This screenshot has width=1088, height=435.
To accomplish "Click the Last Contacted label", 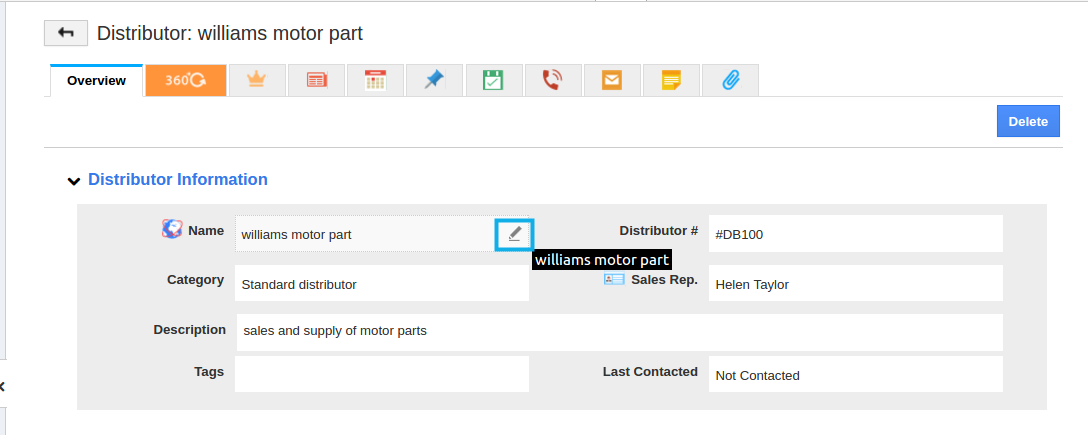I will pyautogui.click(x=650, y=372).
